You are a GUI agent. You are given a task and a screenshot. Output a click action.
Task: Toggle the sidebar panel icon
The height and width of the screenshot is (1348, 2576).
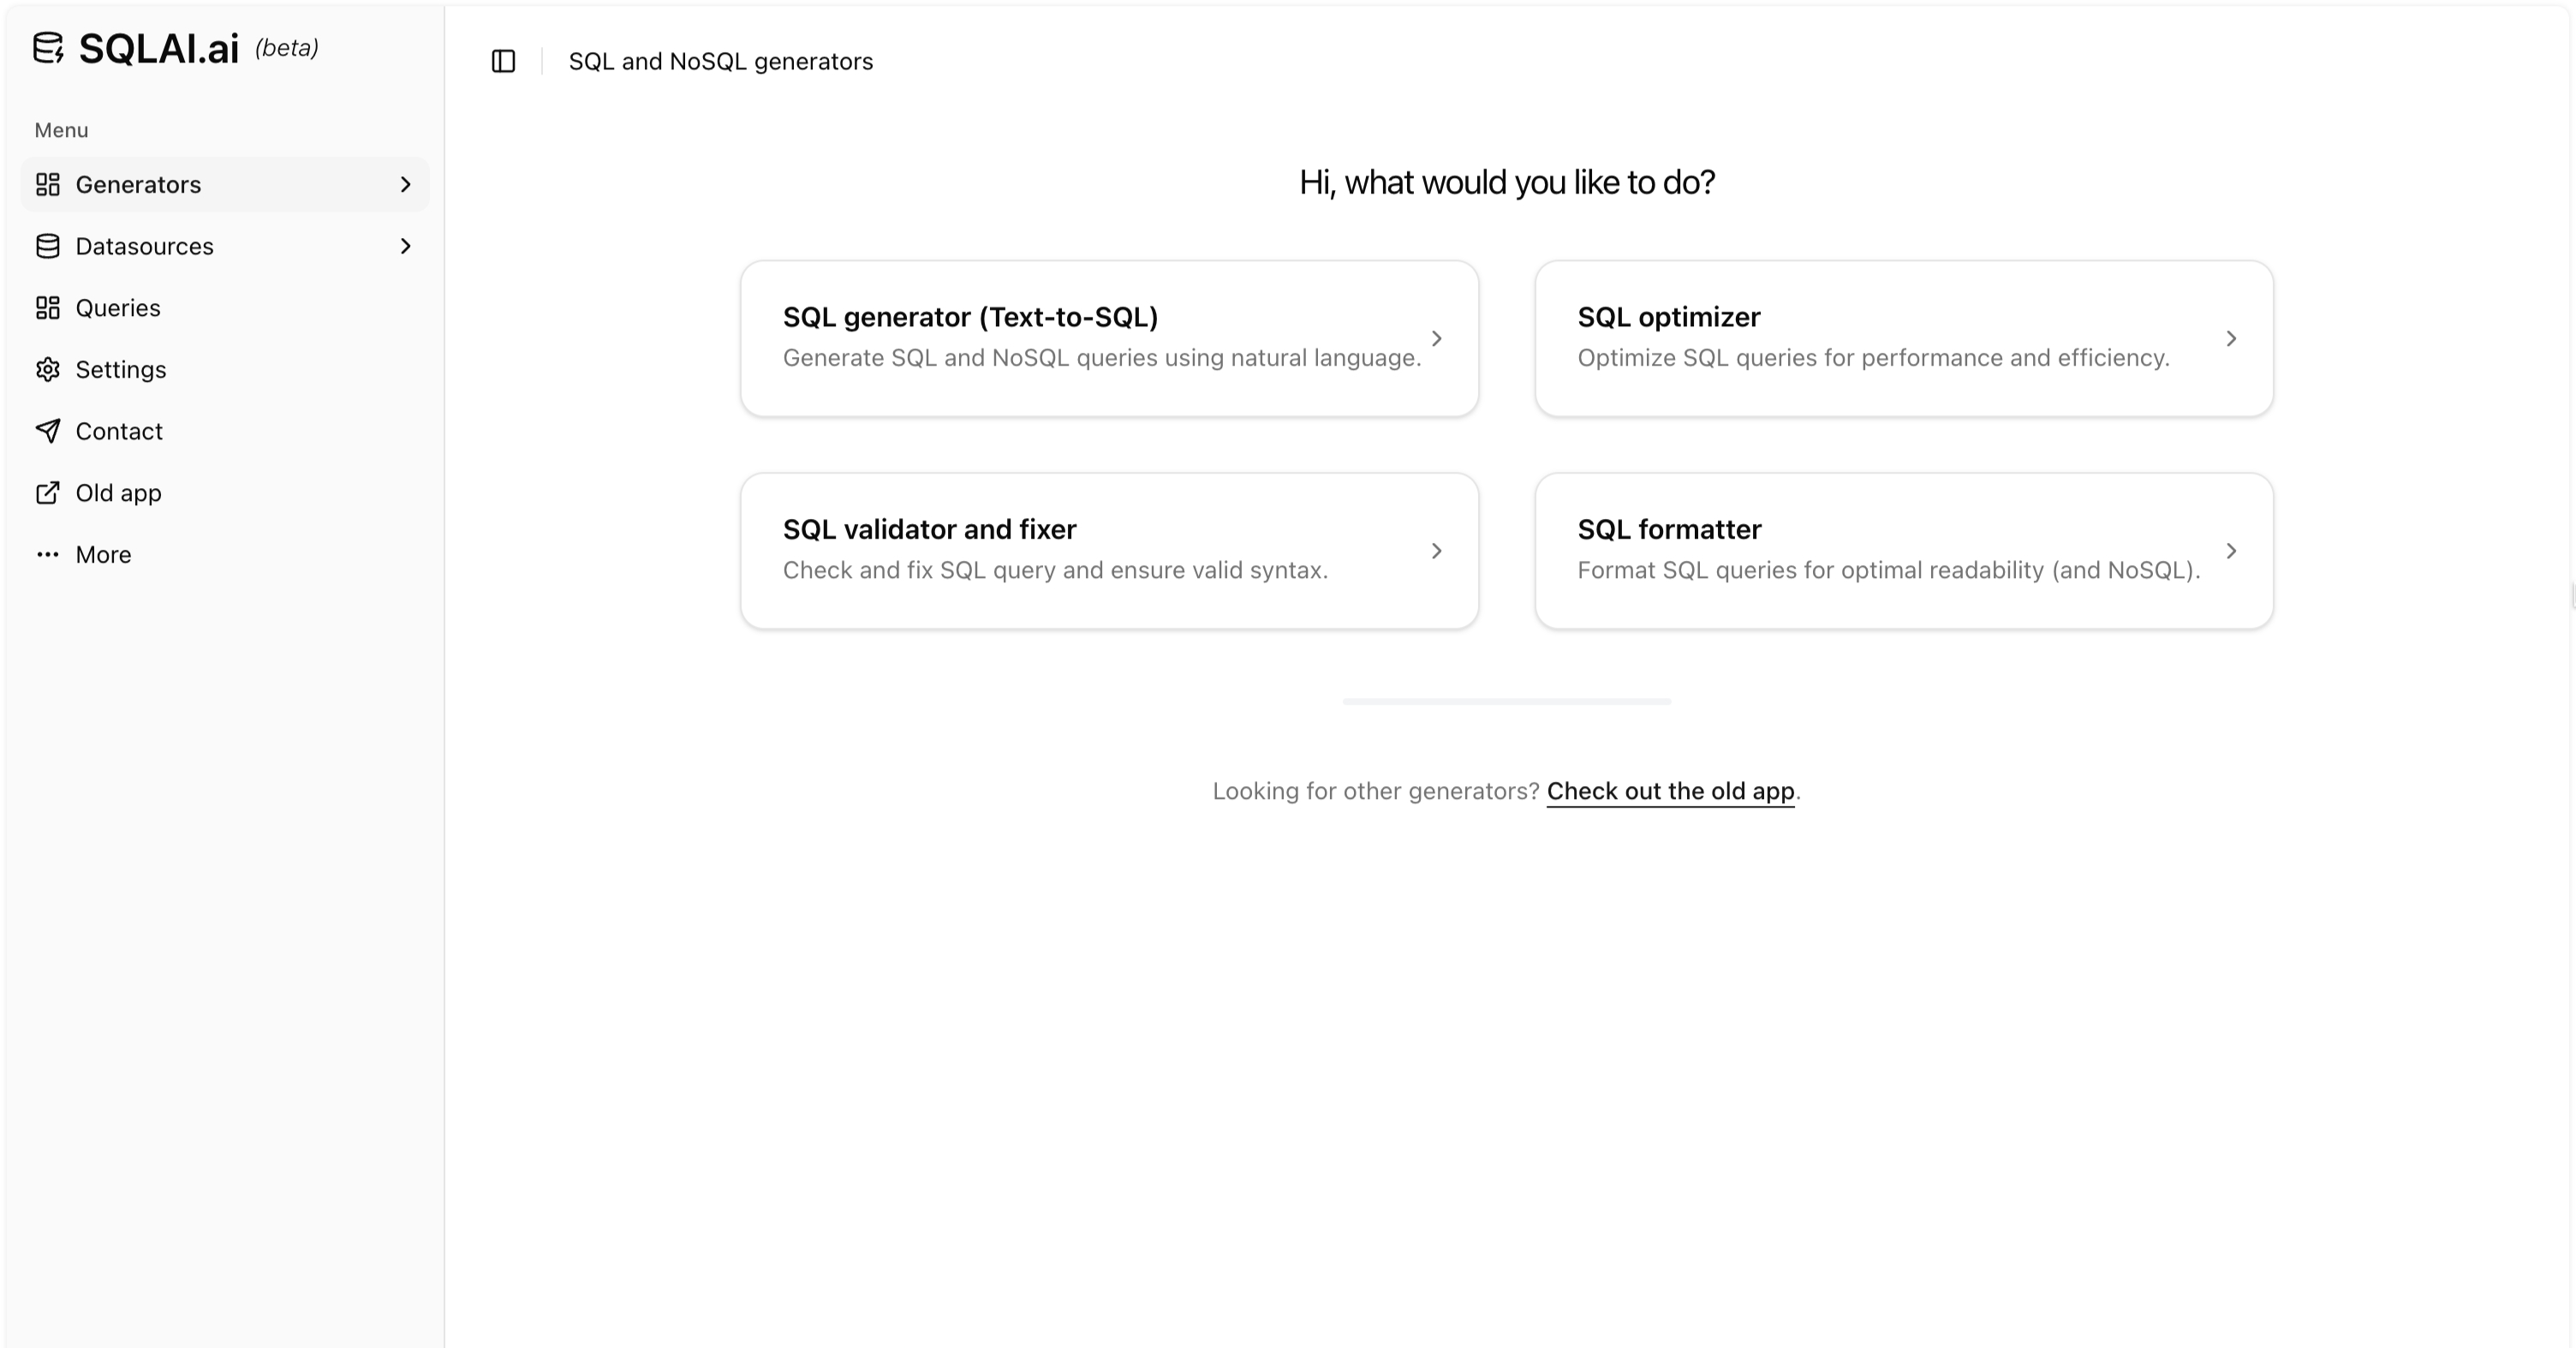coord(503,62)
